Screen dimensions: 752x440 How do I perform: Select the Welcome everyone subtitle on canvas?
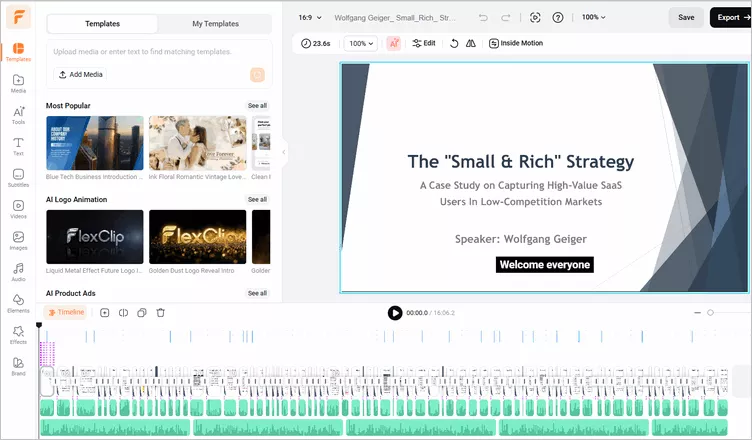coord(545,265)
